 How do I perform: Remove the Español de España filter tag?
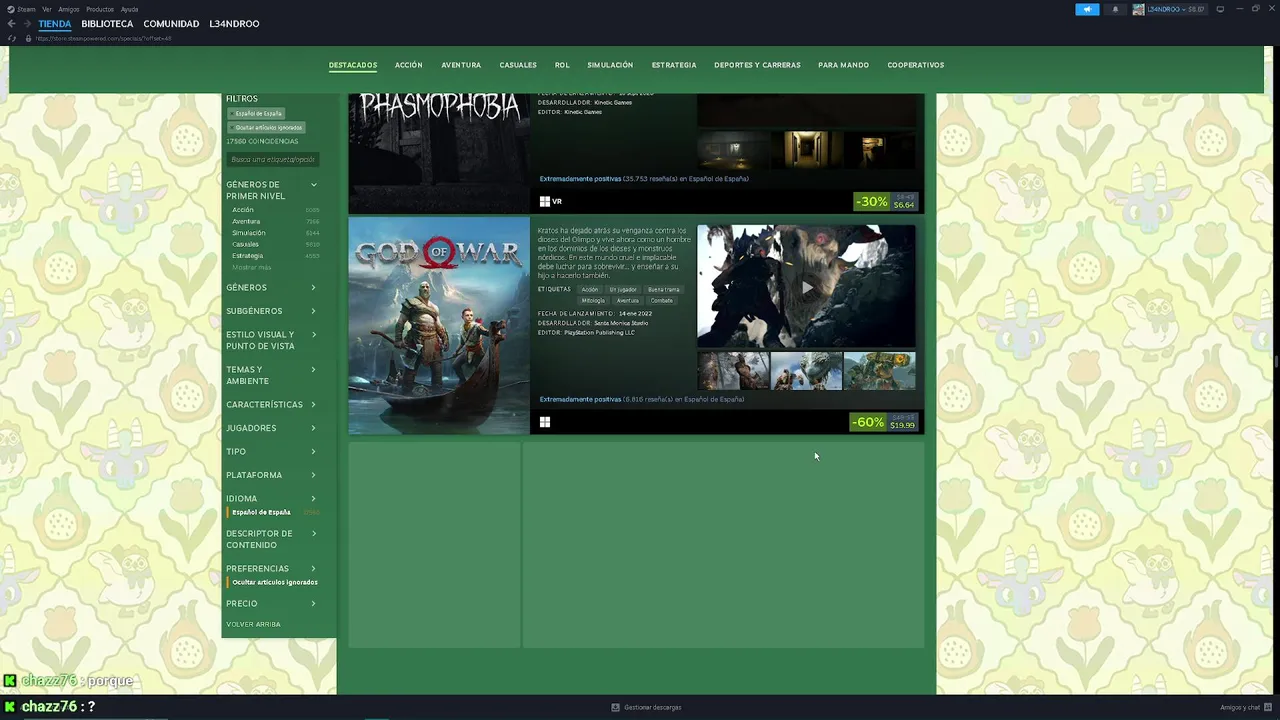(x=257, y=113)
